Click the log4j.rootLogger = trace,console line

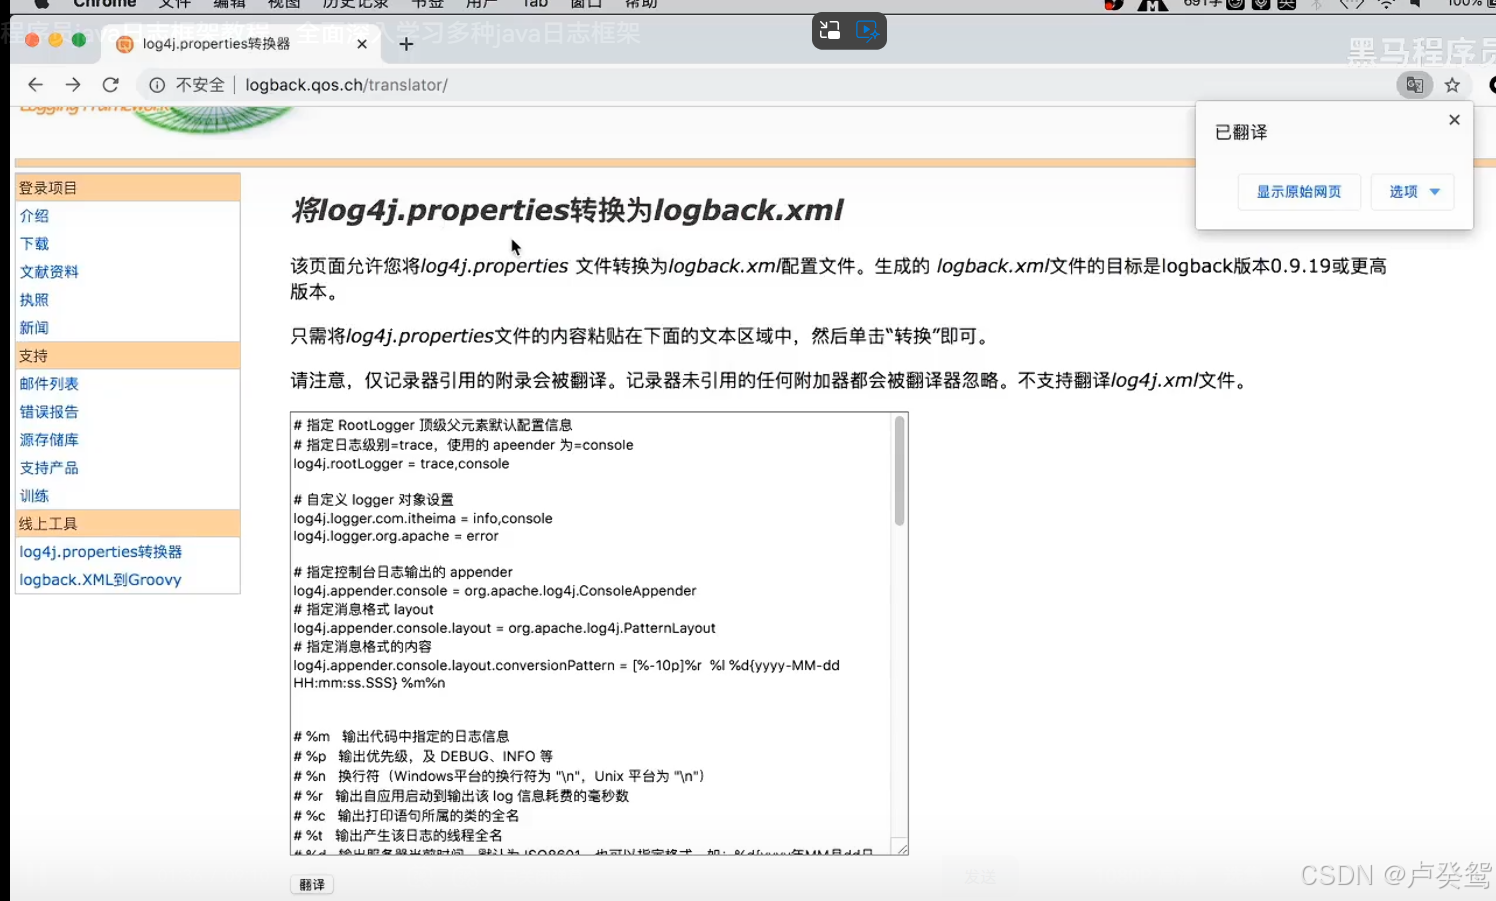tap(401, 464)
